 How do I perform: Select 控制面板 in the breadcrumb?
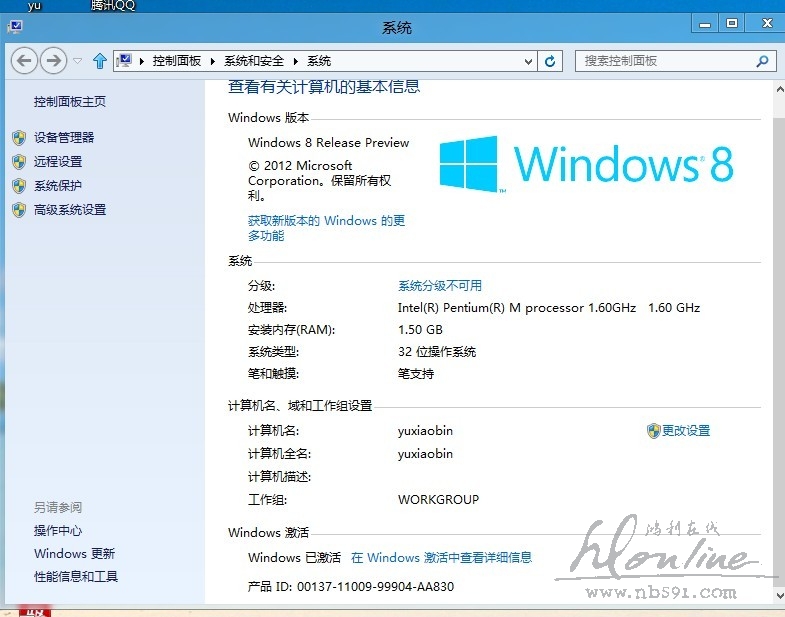pos(177,61)
